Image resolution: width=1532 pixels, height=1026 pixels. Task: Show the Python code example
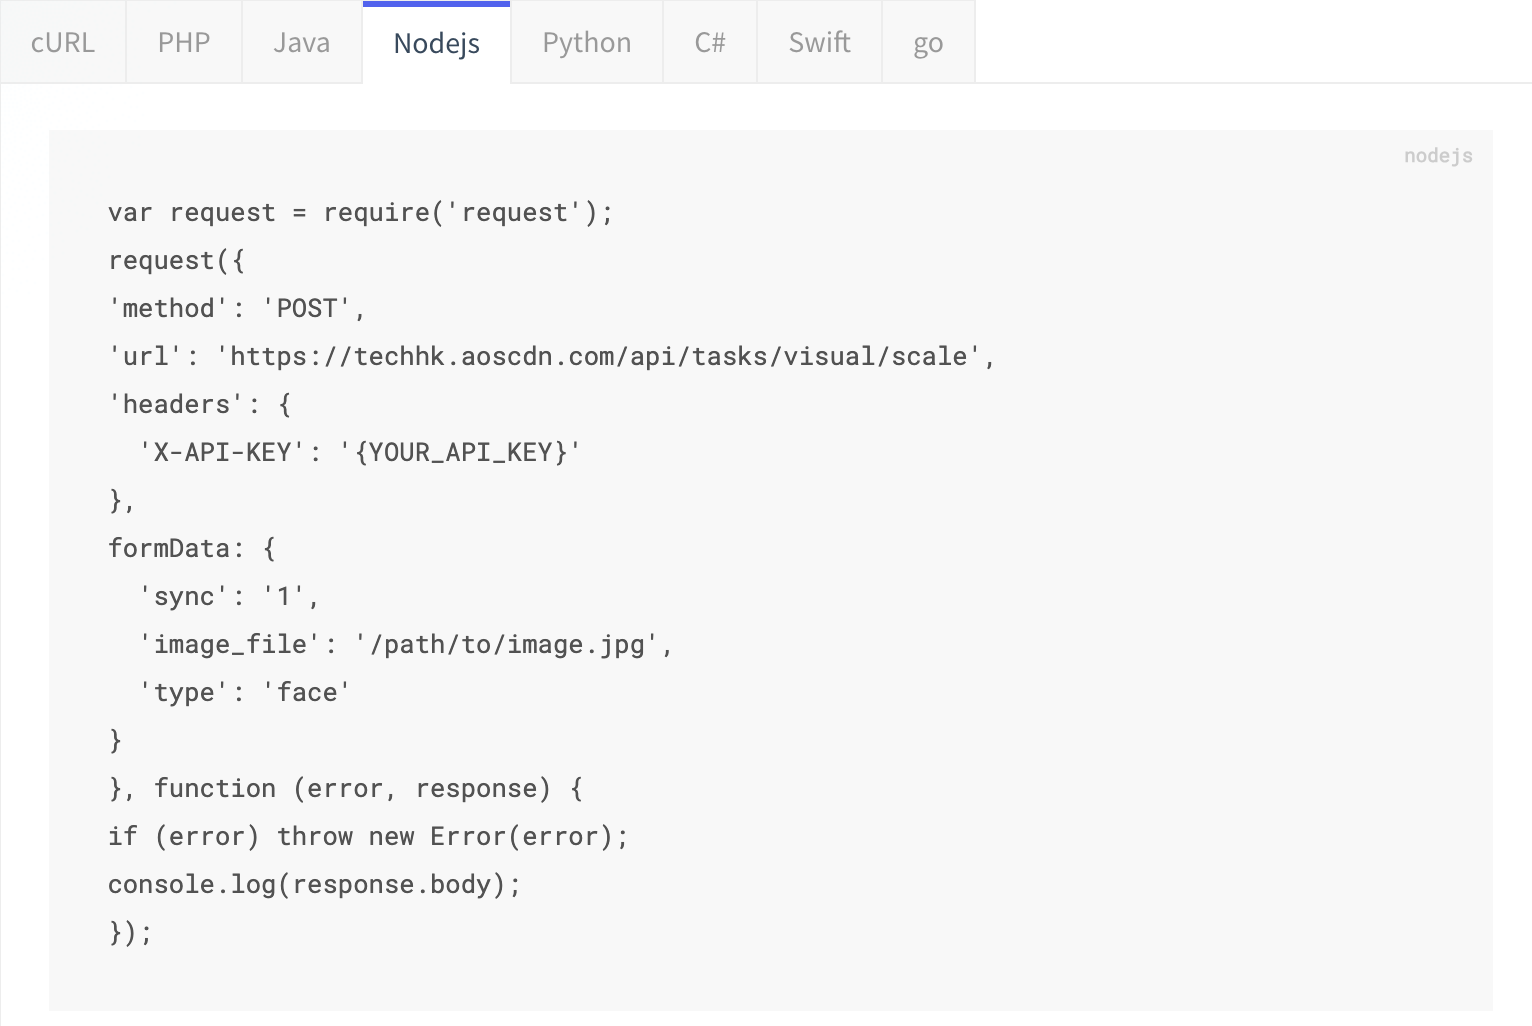coord(586,43)
